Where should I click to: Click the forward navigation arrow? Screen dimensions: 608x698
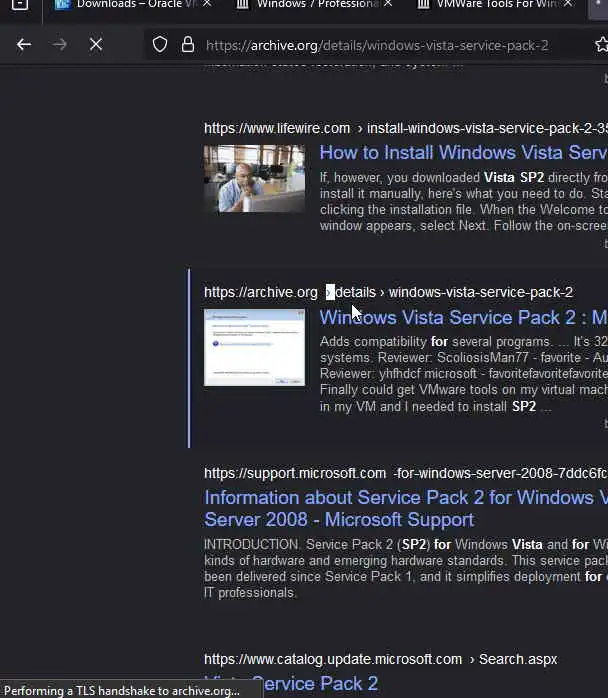point(60,45)
